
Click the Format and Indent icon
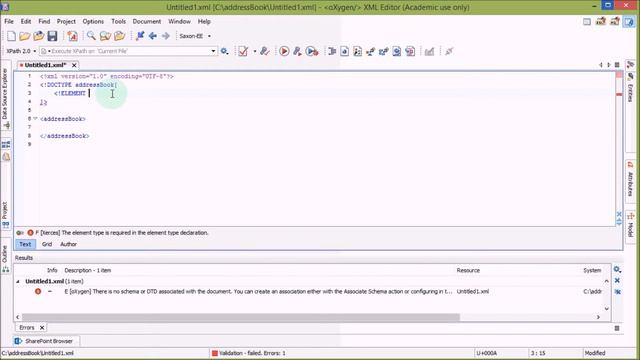[x=332, y=51]
